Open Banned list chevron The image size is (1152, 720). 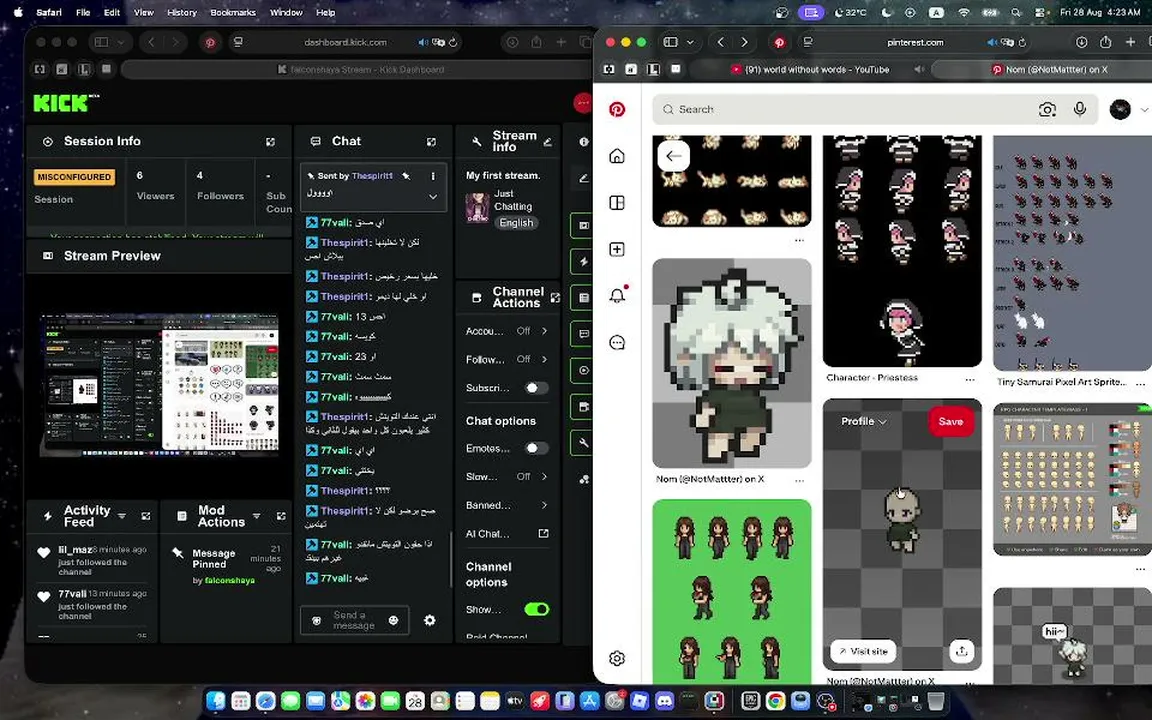point(544,505)
